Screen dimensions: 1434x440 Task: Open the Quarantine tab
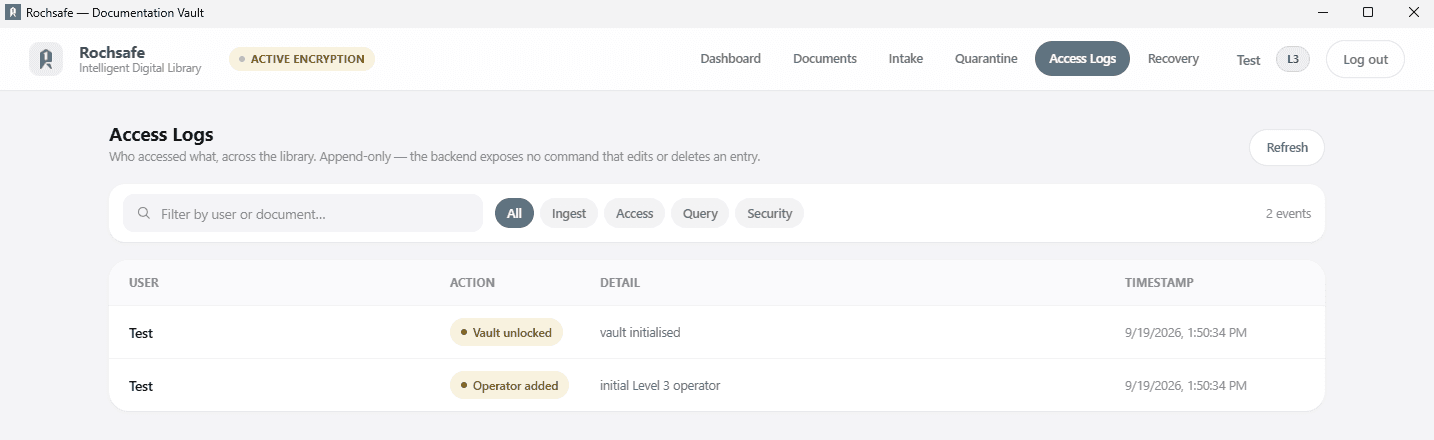(986, 59)
